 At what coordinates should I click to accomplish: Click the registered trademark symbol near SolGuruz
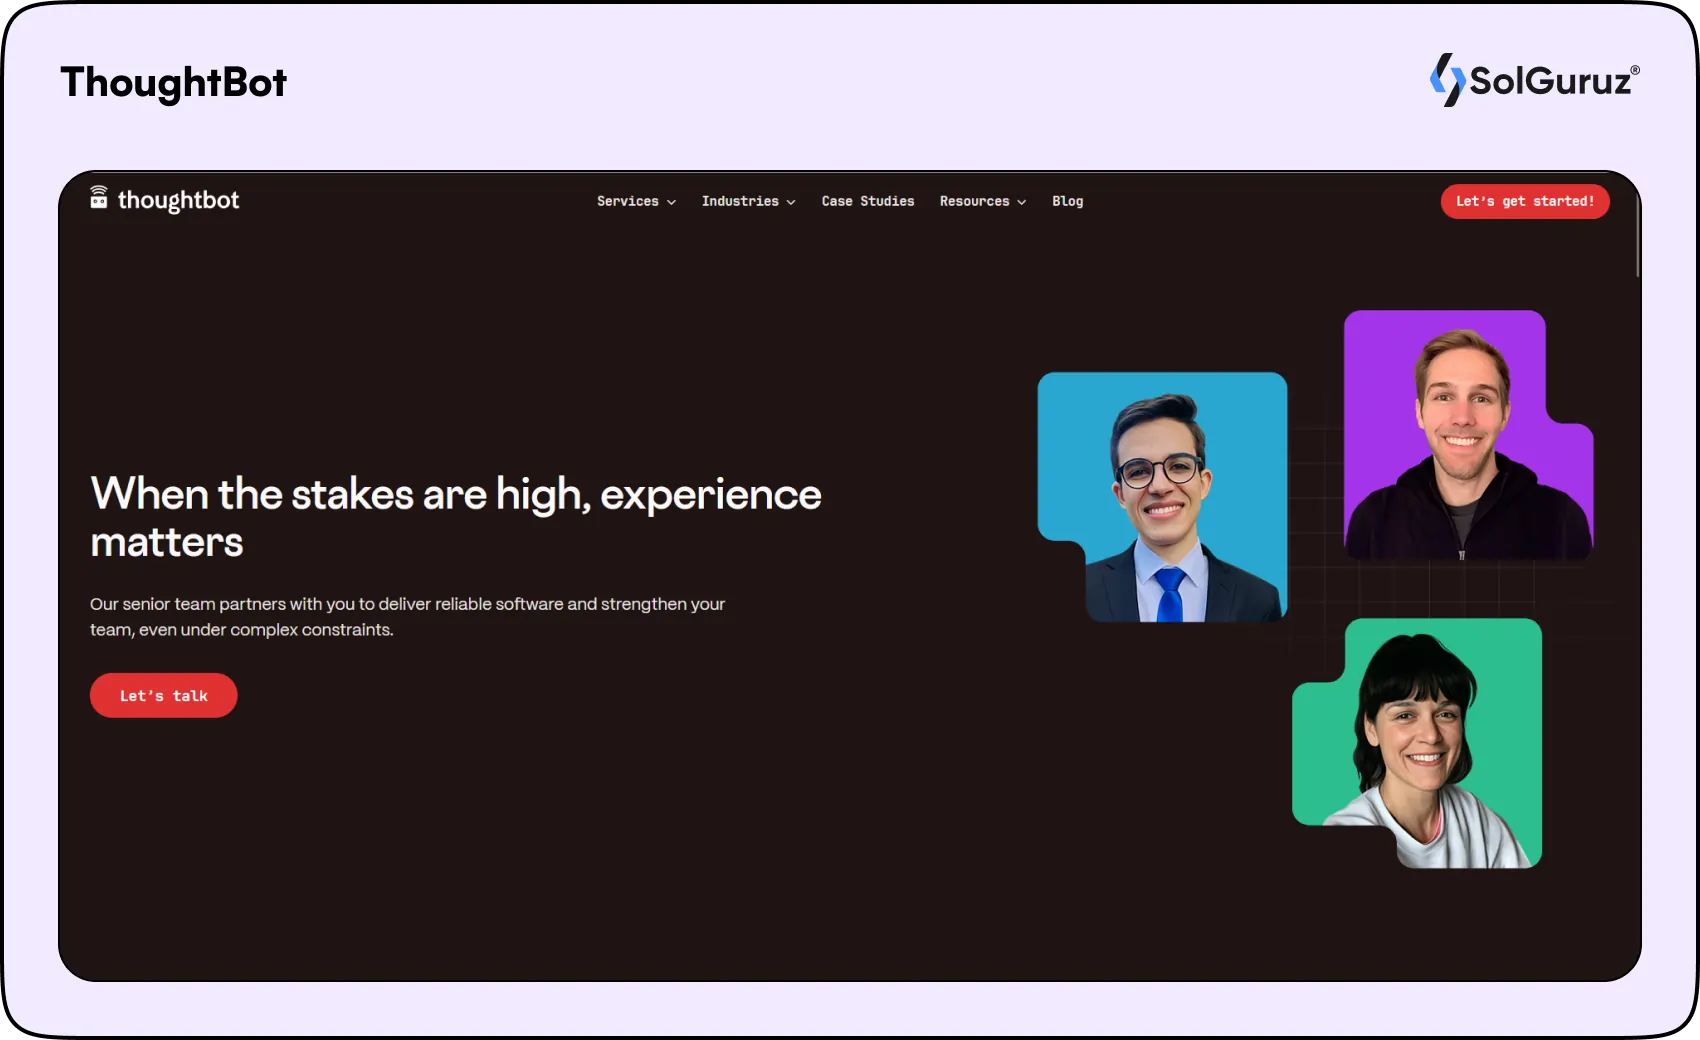click(1636, 68)
